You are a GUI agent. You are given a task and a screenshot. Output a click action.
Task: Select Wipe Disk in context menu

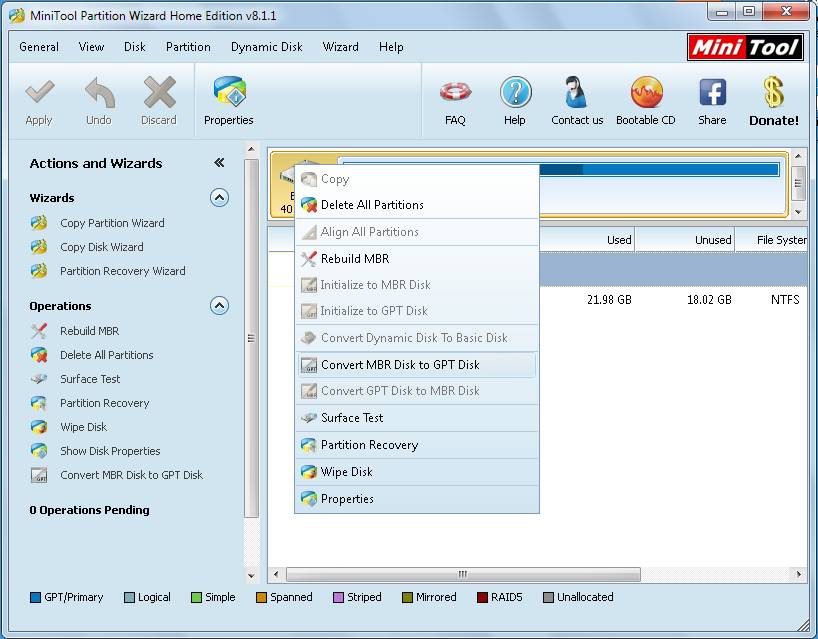pyautogui.click(x=417, y=472)
